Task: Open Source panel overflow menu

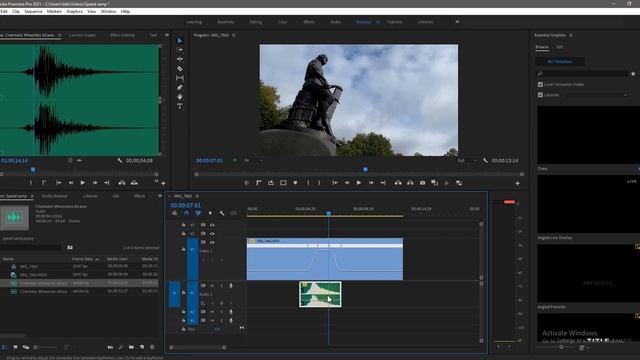Action: pos(167,35)
